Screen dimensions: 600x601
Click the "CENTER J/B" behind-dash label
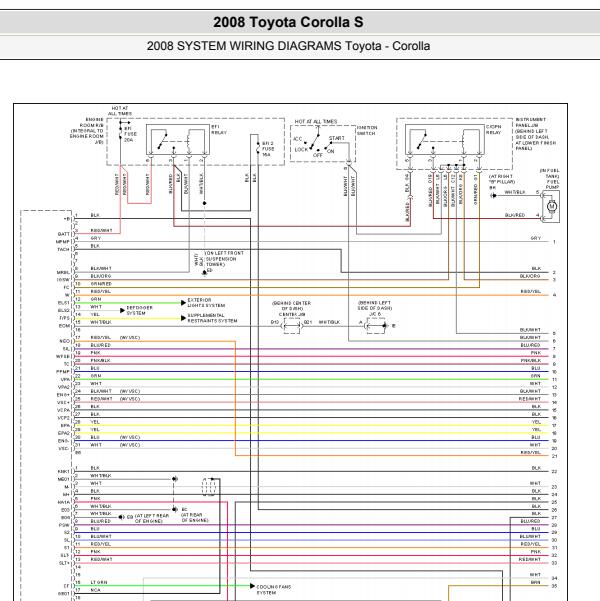291,315
